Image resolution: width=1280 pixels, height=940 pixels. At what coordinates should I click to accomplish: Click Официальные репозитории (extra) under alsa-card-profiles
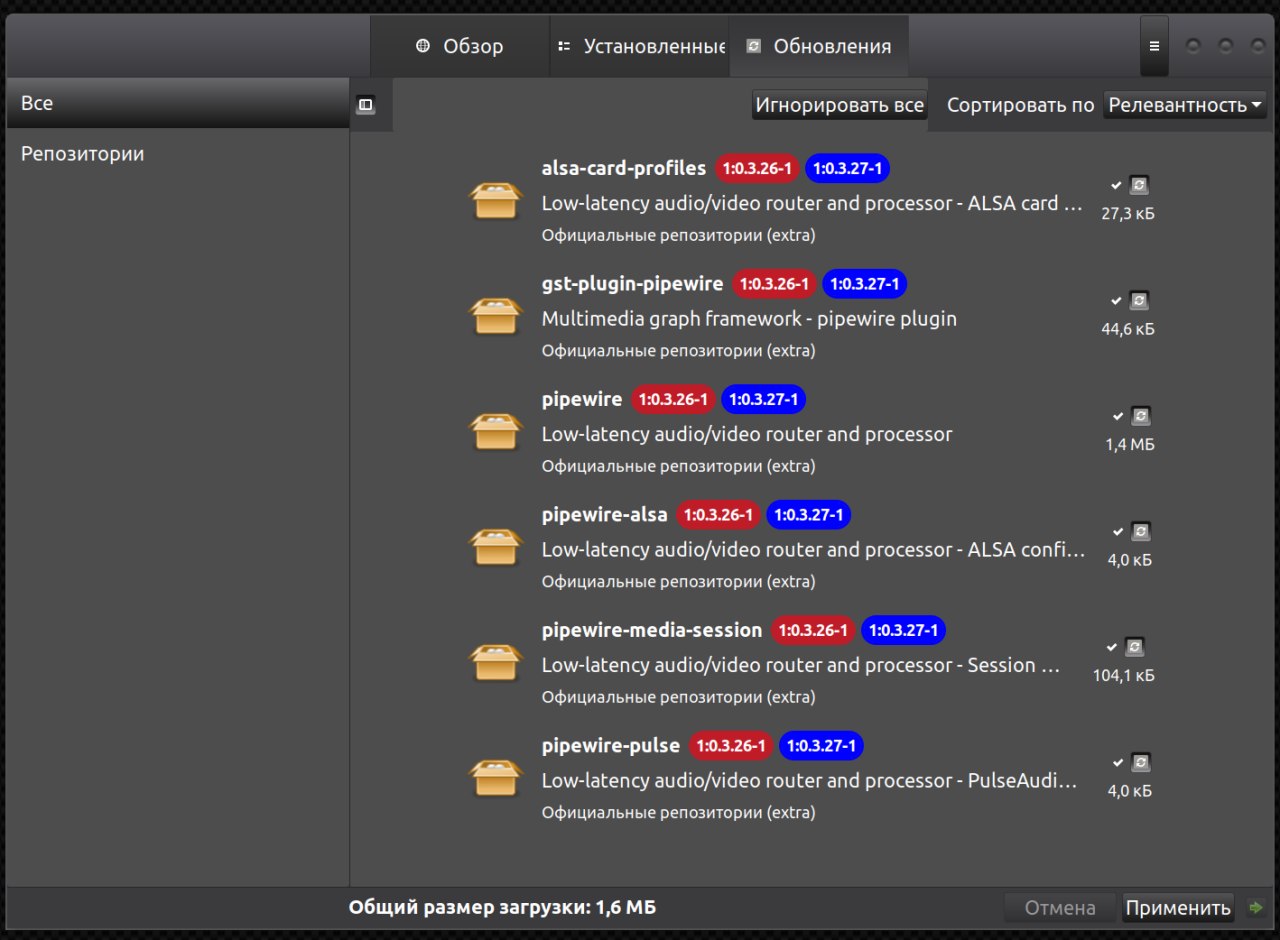(x=678, y=236)
